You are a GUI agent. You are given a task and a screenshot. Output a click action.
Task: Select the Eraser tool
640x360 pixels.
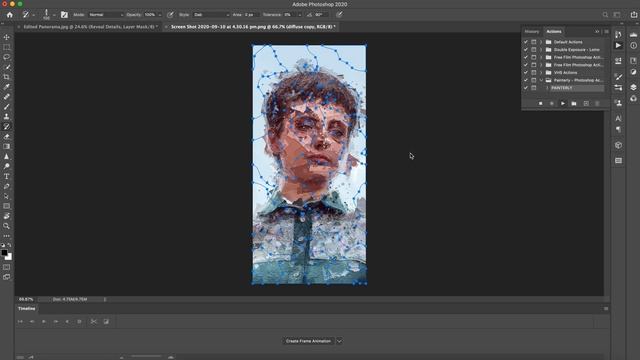7,136
